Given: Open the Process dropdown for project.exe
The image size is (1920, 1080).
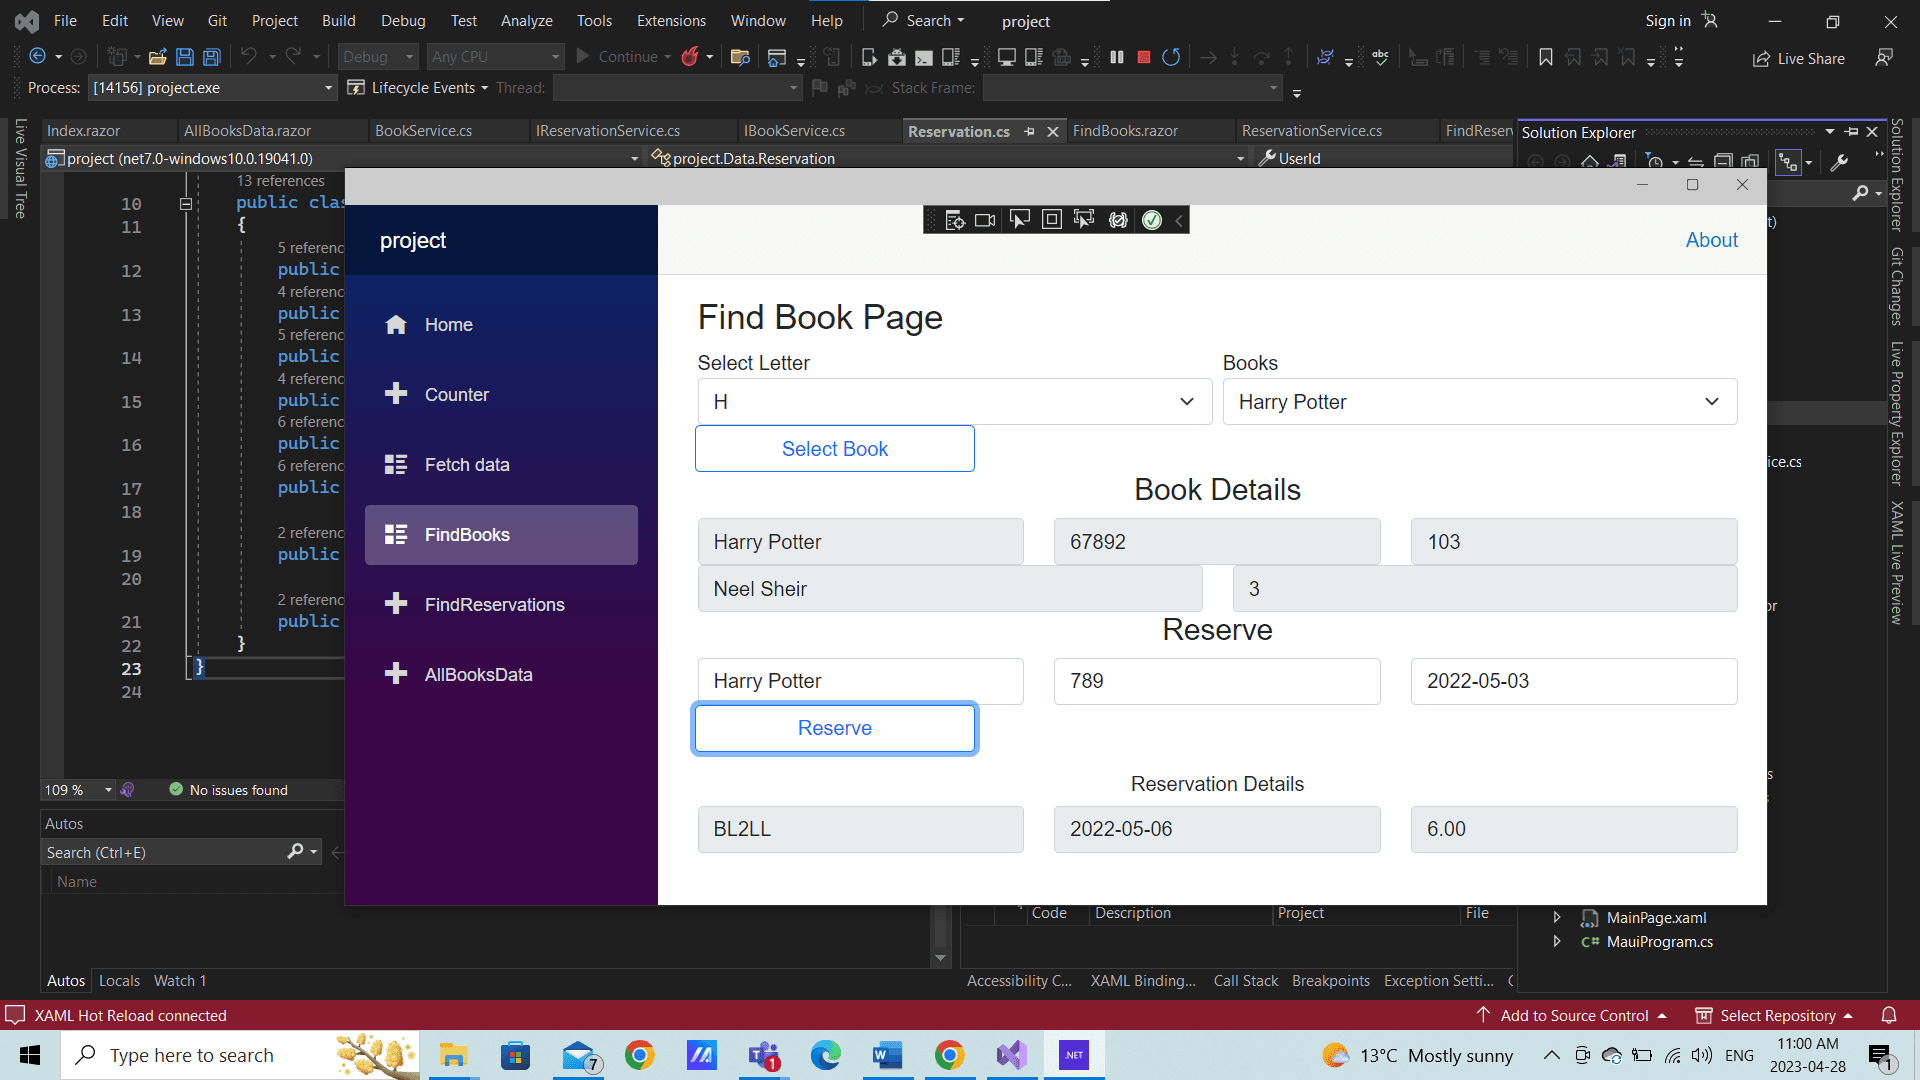Looking at the screenshot, I should (x=212, y=88).
